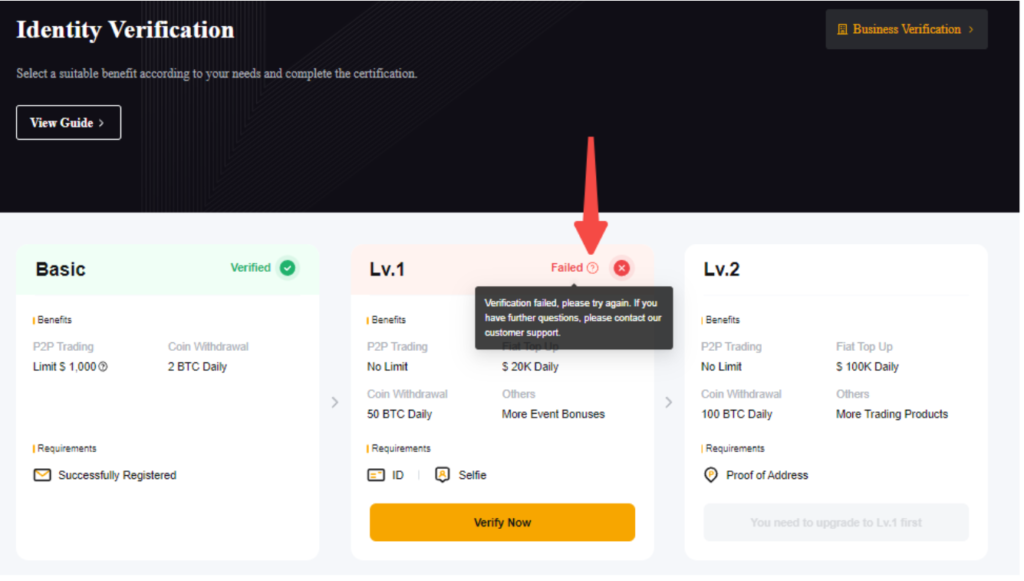The image size is (1024, 581).
Task: Select the Lv.1 card heading
Action: pyautogui.click(x=387, y=269)
